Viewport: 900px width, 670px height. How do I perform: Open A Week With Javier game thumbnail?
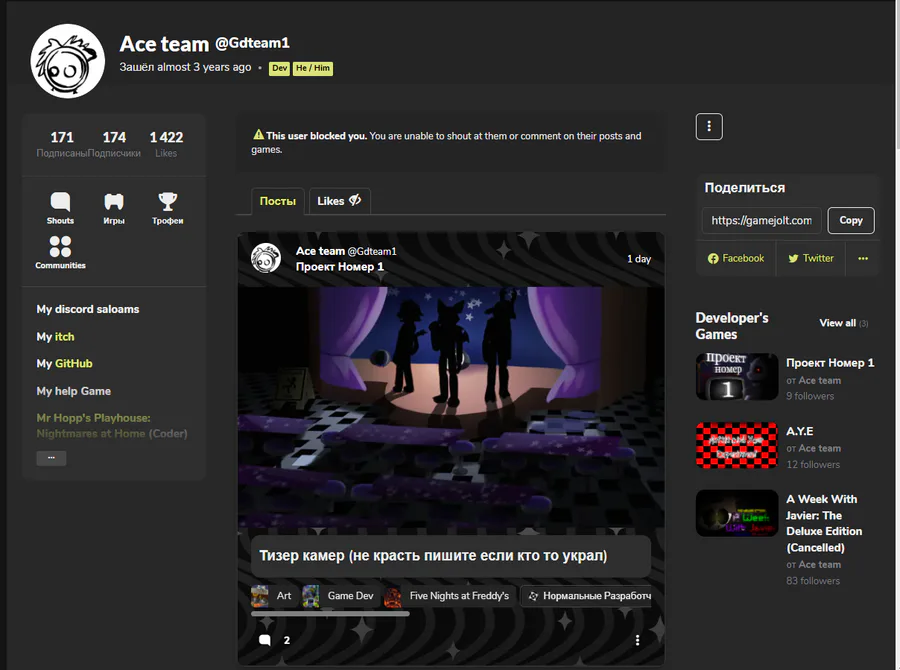(737, 513)
